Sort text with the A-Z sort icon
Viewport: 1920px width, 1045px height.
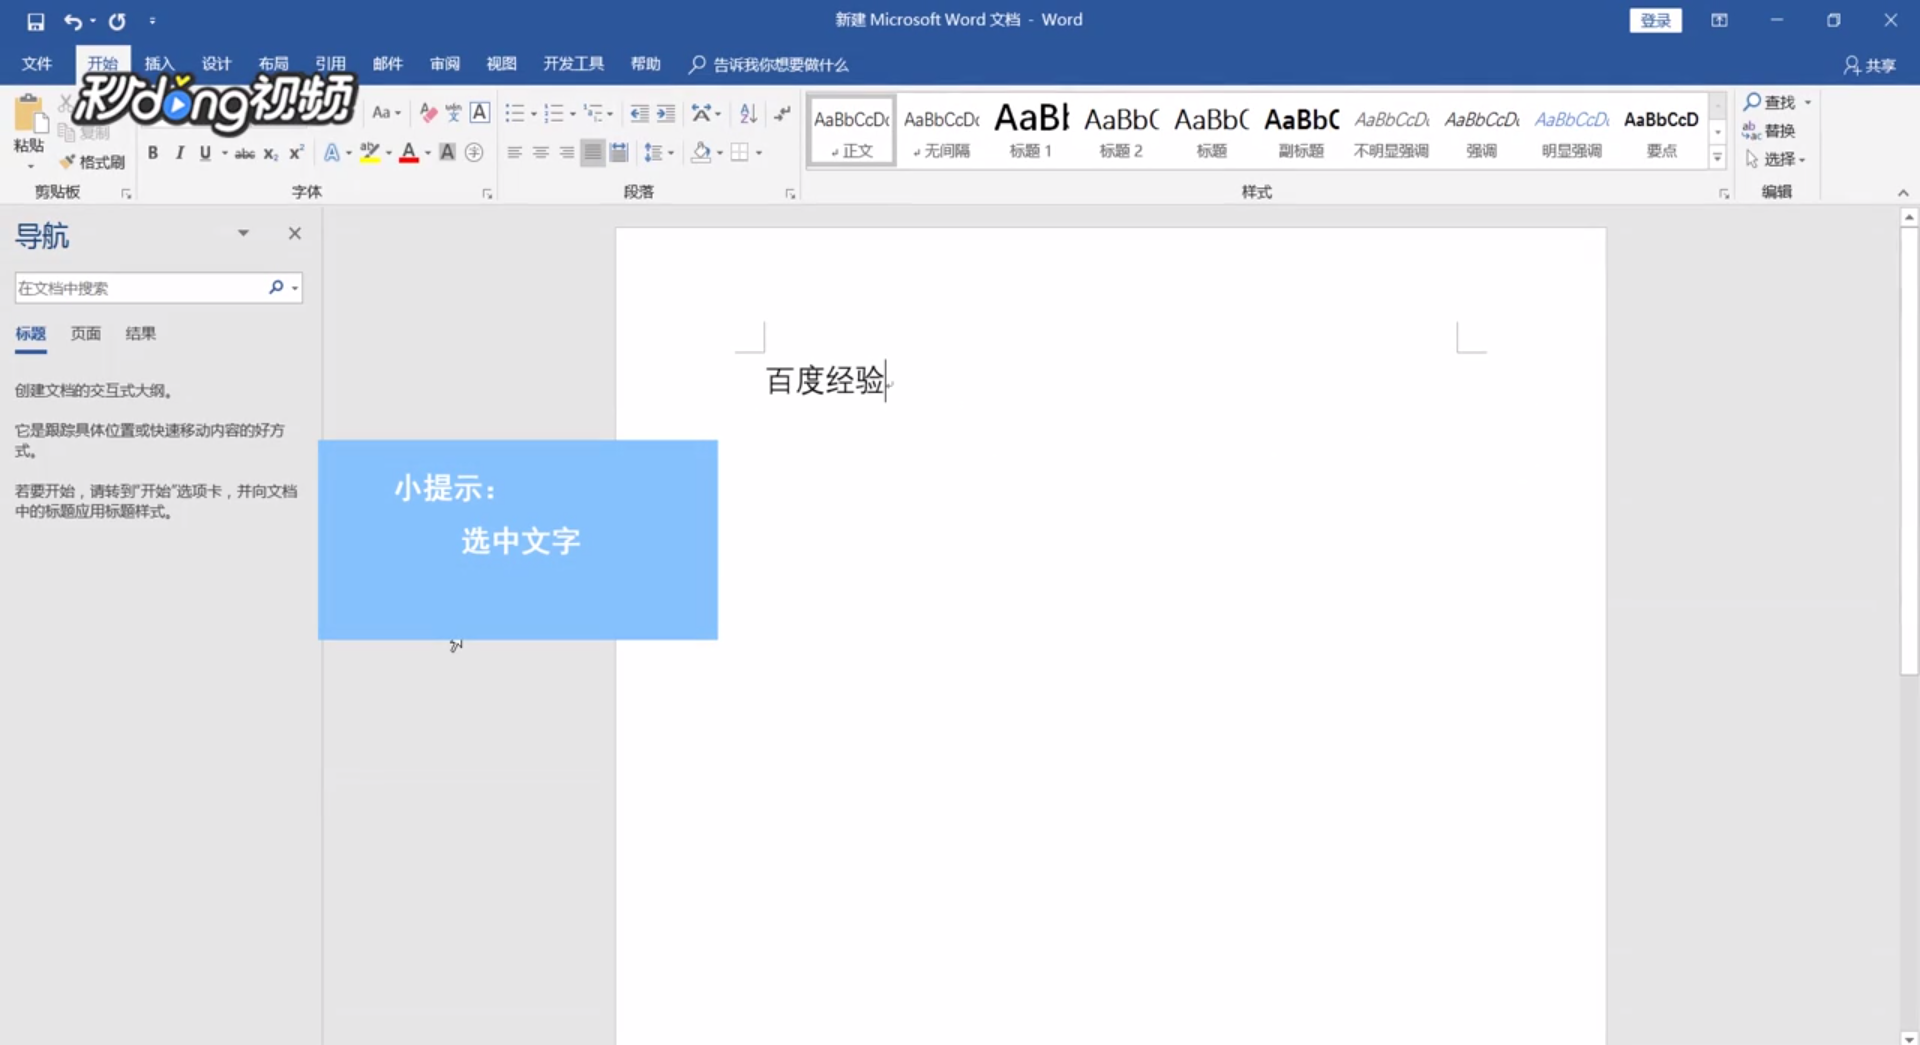tap(748, 113)
